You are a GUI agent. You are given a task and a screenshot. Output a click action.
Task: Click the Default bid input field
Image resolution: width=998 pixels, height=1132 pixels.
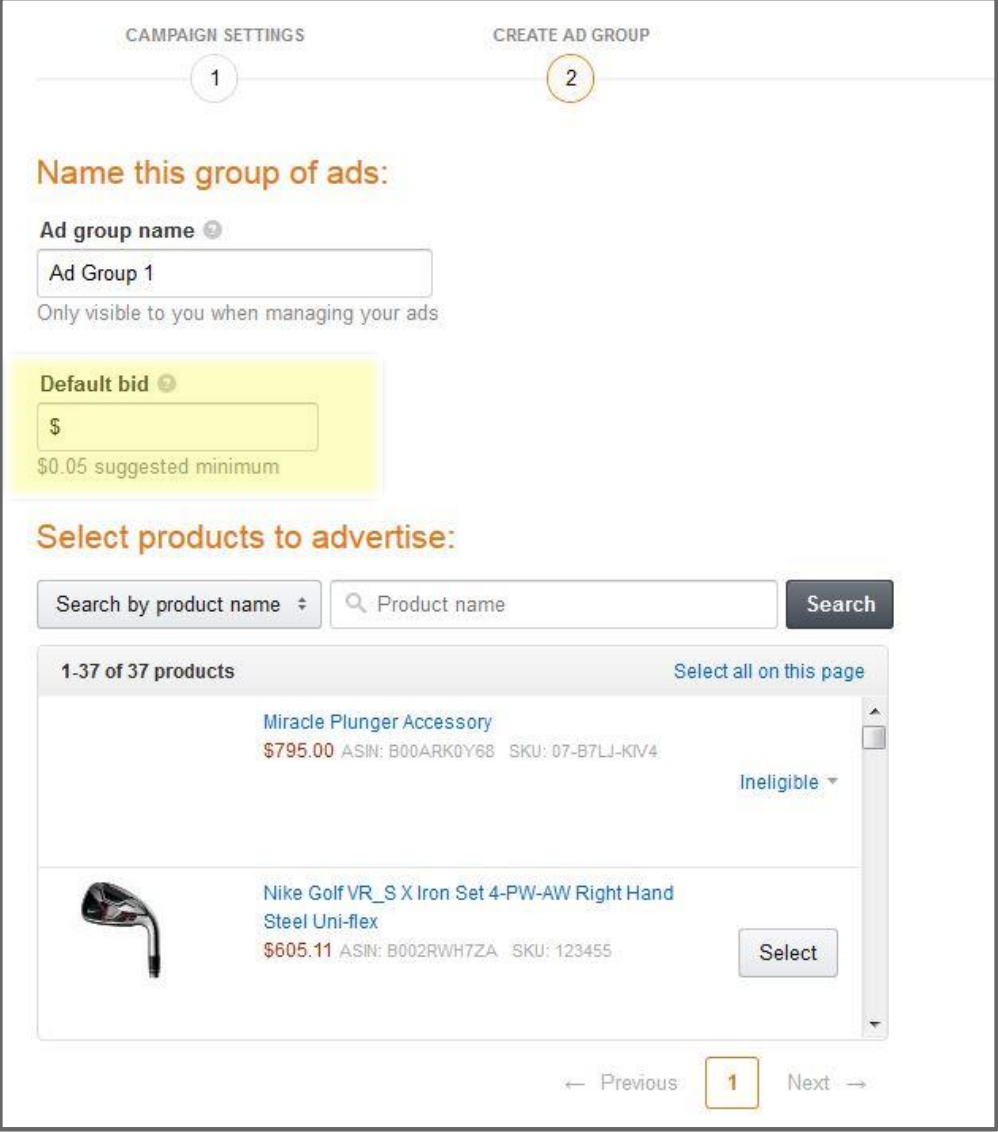pos(178,427)
